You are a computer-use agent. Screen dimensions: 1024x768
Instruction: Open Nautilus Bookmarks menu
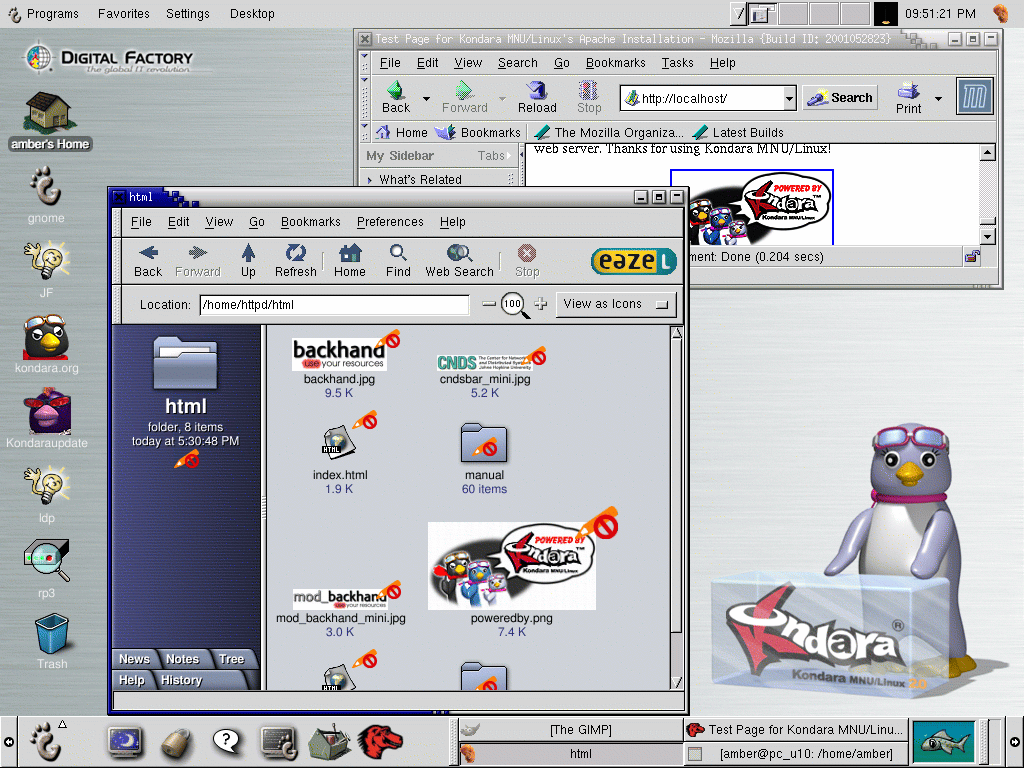311,222
